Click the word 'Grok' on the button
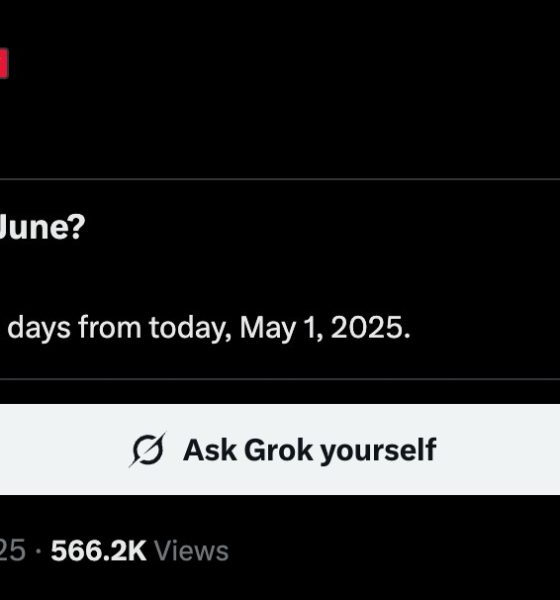The height and width of the screenshot is (600, 560). [278, 450]
